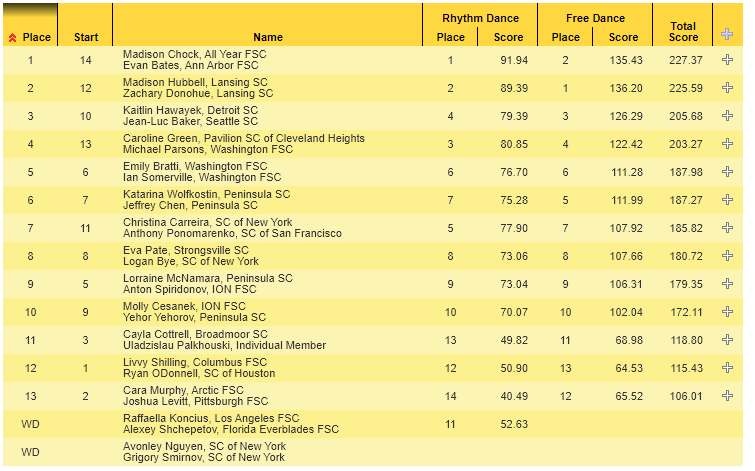755x471 pixels.
Task: Expand details for Emily Bratti row
Action: (x=727, y=171)
